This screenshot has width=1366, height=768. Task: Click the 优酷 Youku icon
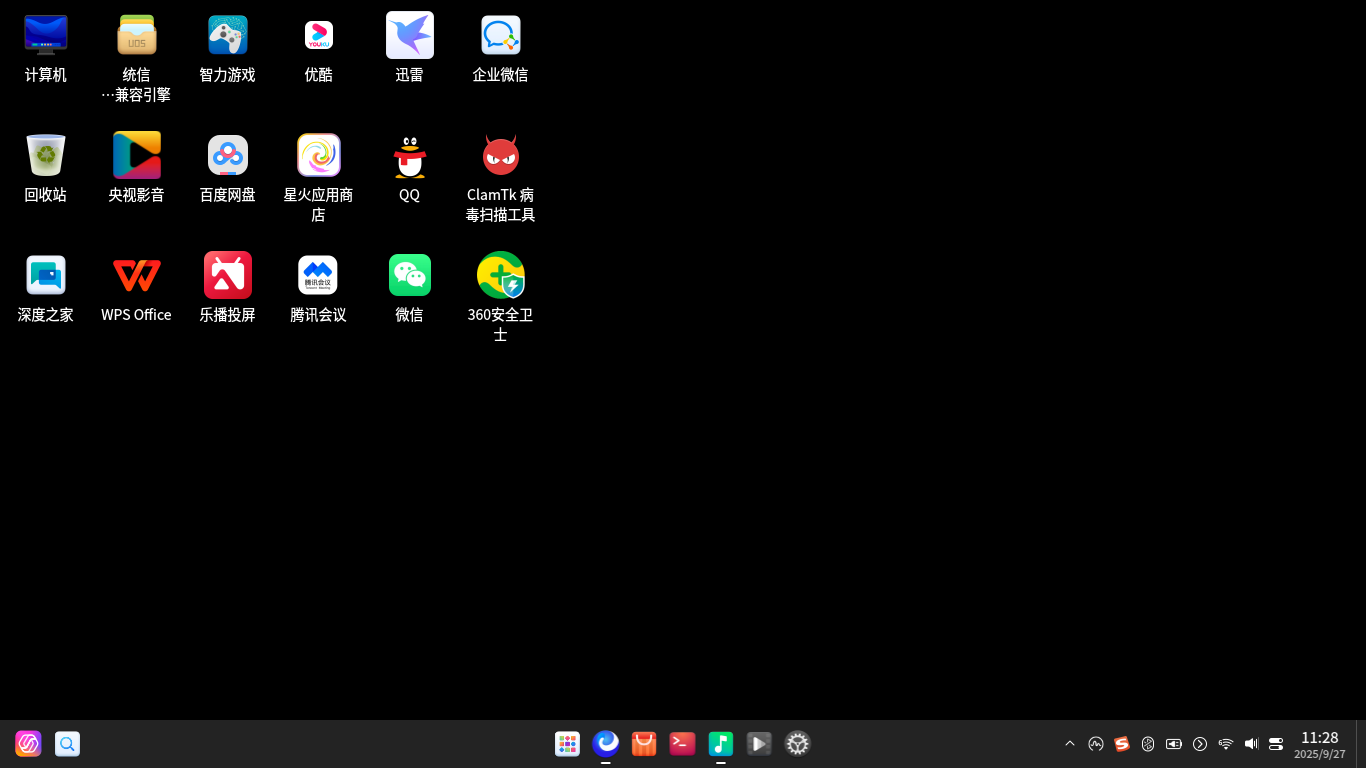coord(319,35)
